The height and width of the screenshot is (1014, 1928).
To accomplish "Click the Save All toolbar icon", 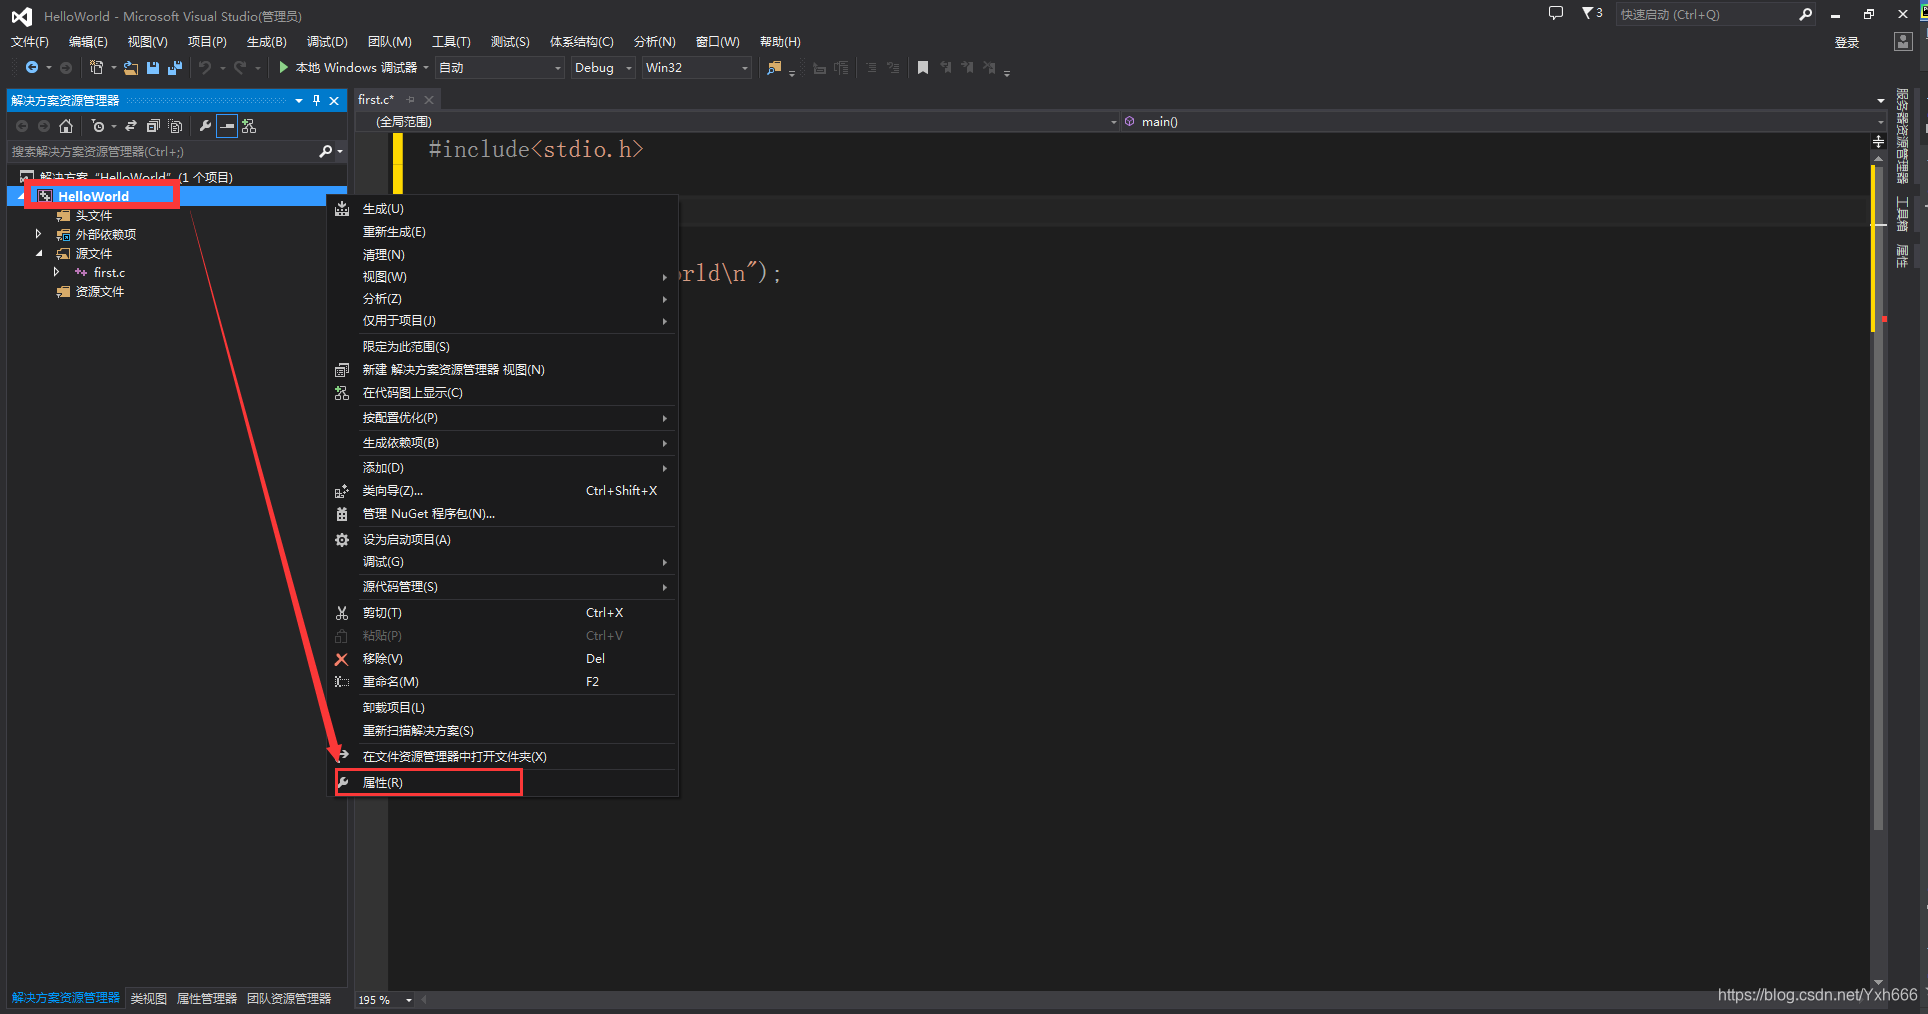I will coord(175,67).
